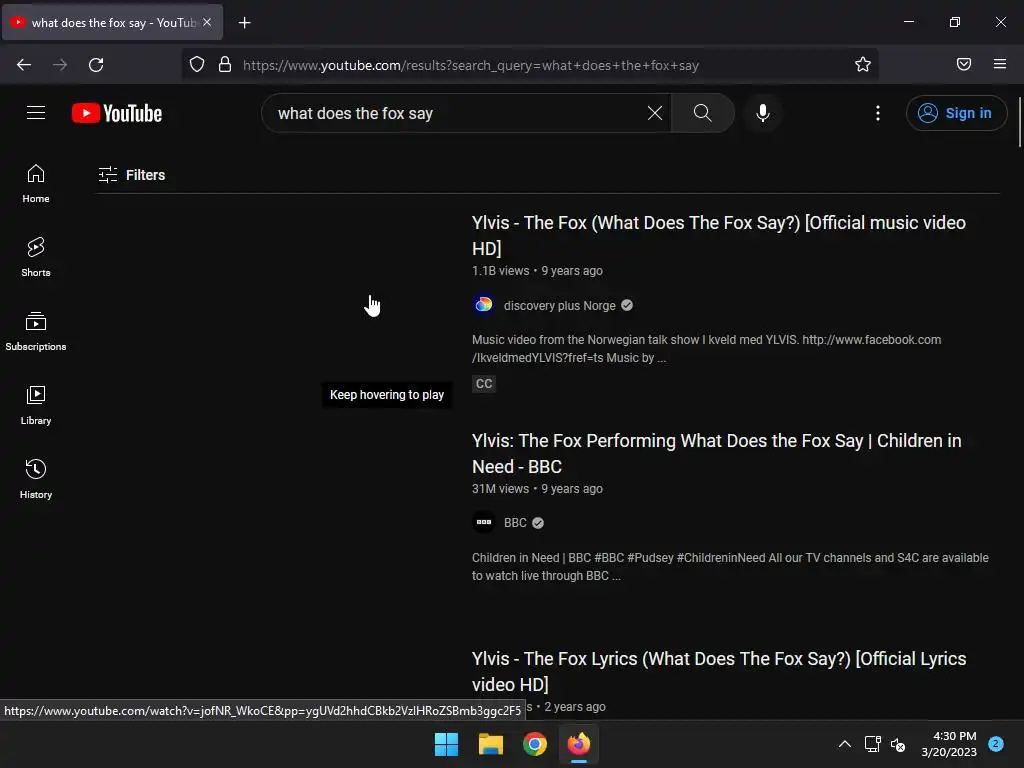This screenshot has height=768, width=1024.
Task: Click the network display tray icon
Action: pyautogui.click(x=872, y=744)
